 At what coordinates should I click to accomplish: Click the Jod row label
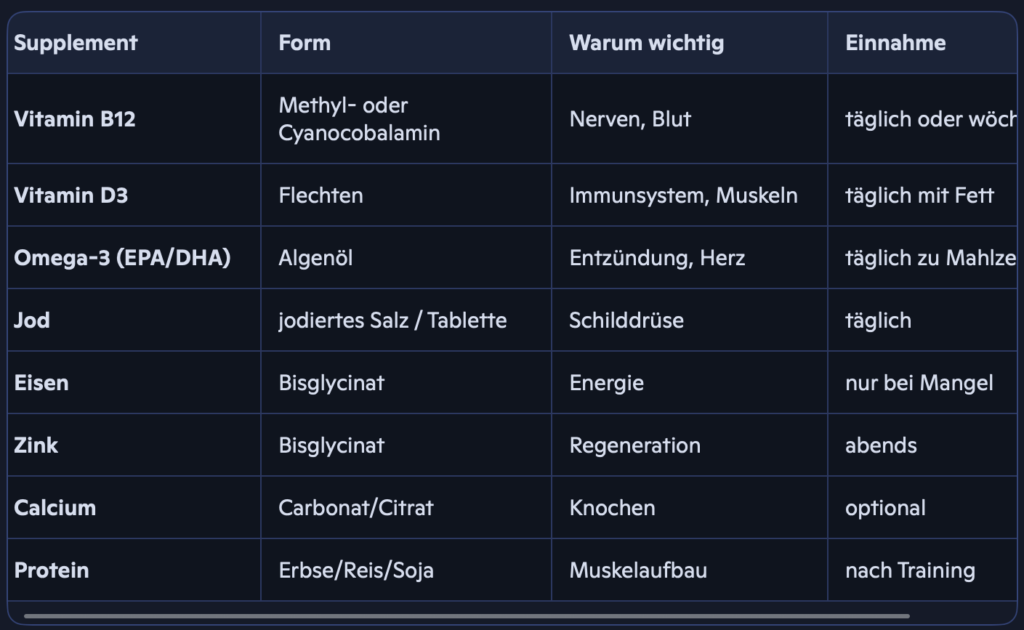(x=32, y=320)
